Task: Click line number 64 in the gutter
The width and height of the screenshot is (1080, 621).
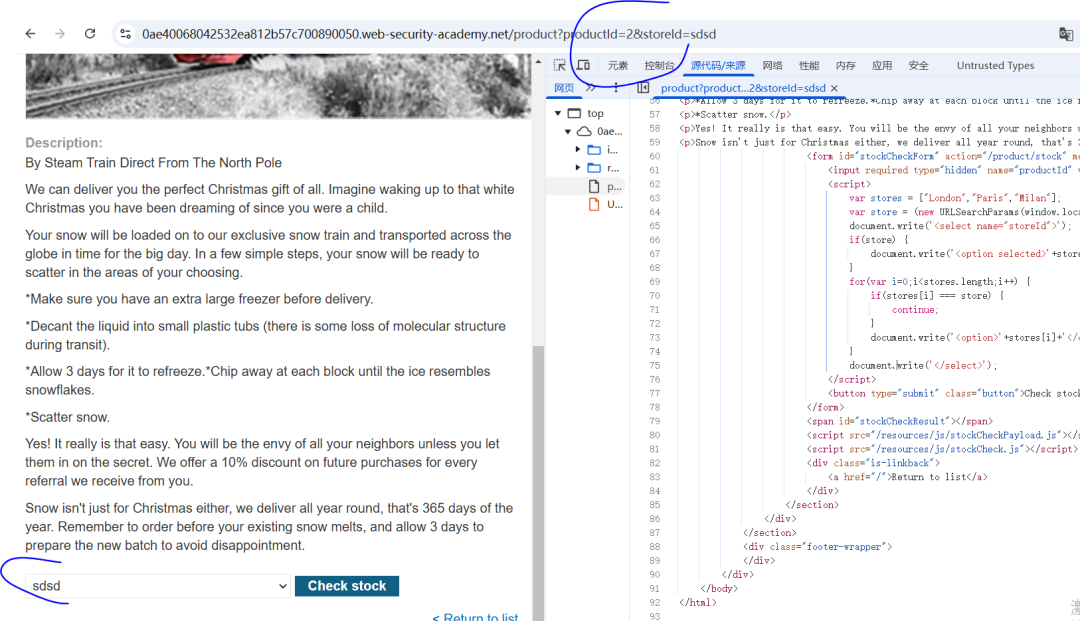Action: click(x=654, y=212)
